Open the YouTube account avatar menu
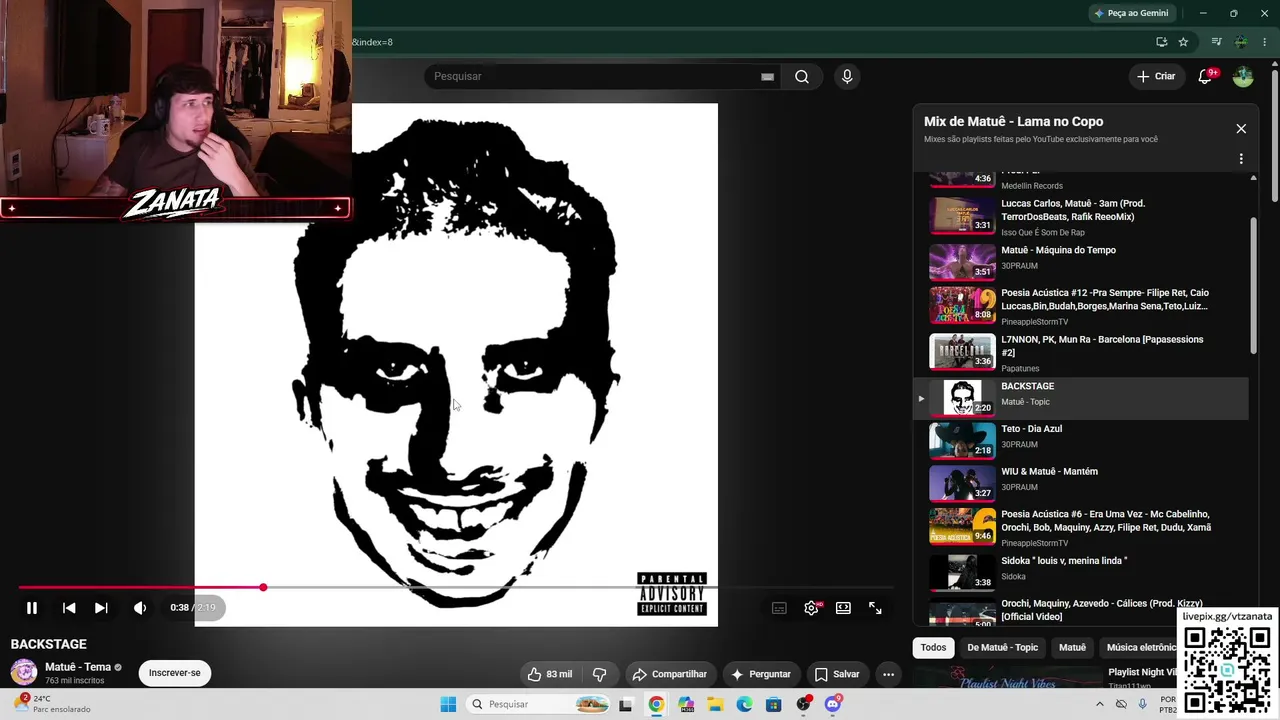Image resolution: width=1280 pixels, height=720 pixels. [1243, 77]
